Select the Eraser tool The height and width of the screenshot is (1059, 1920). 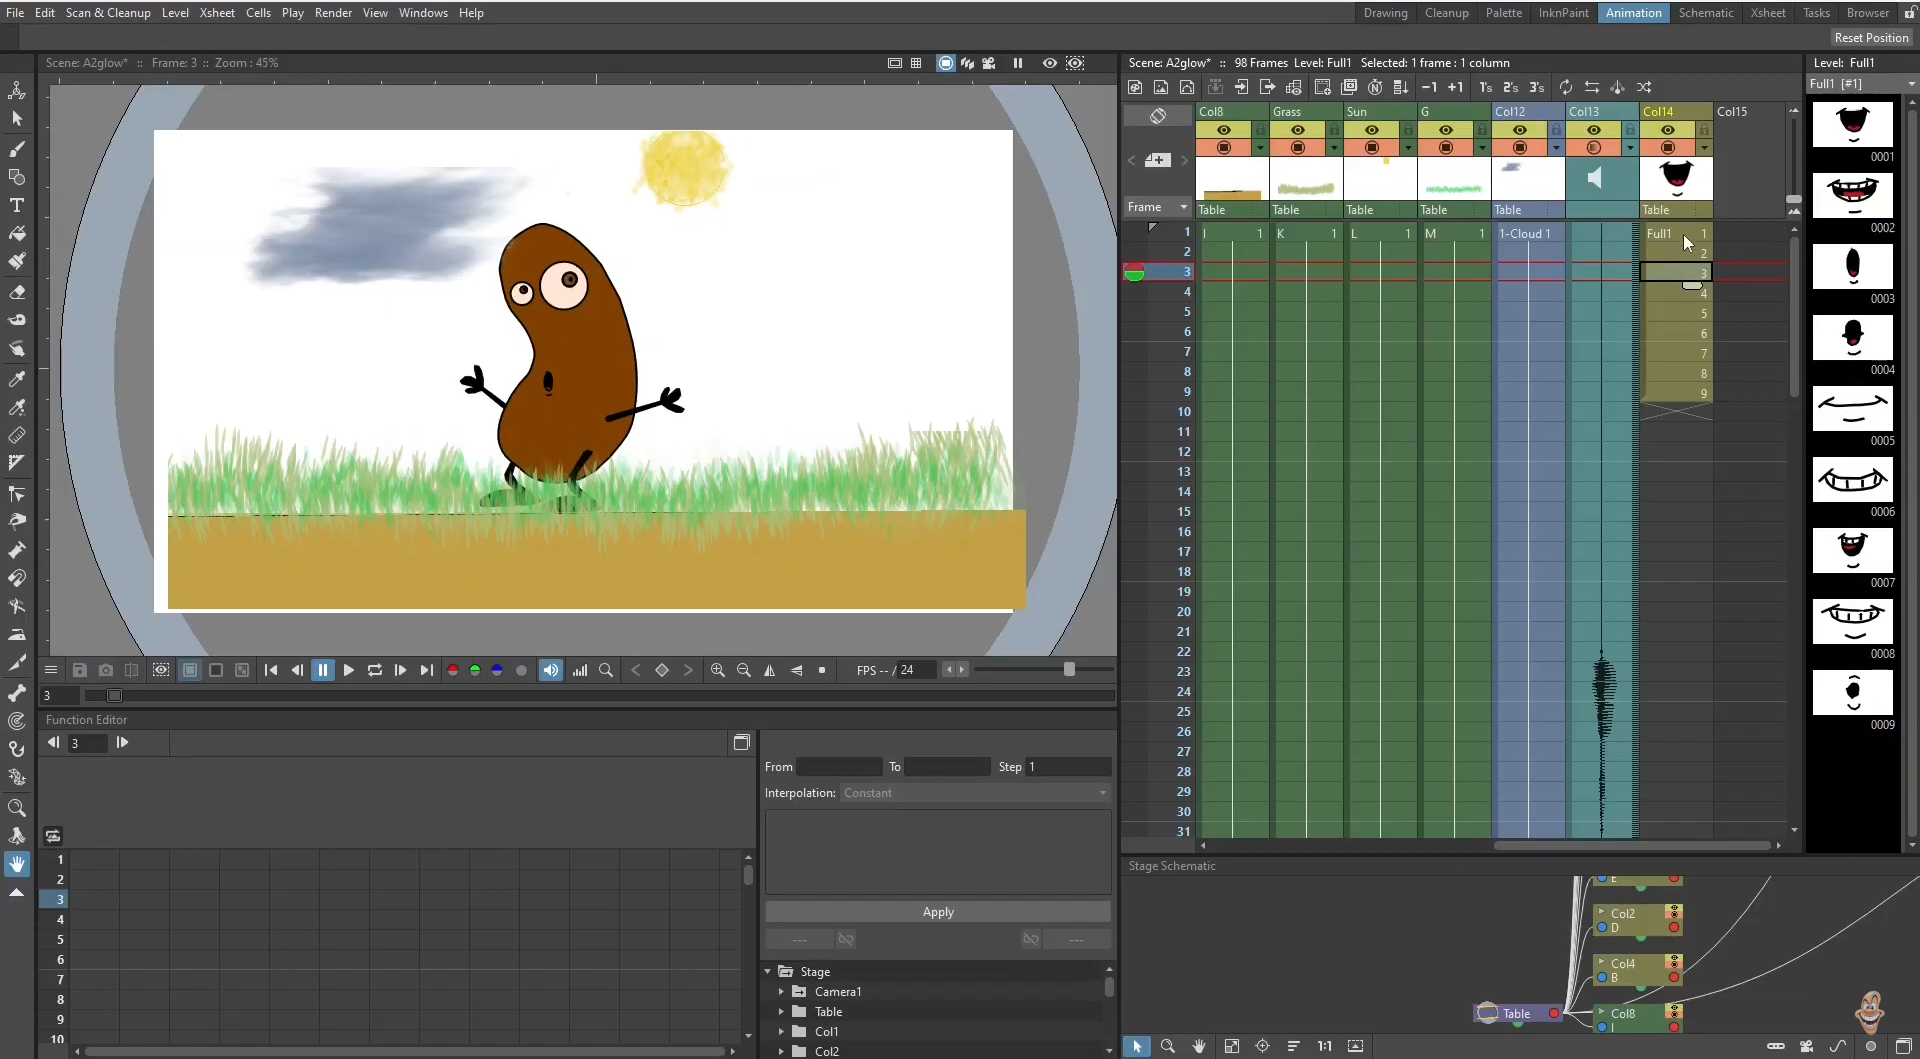point(17,293)
